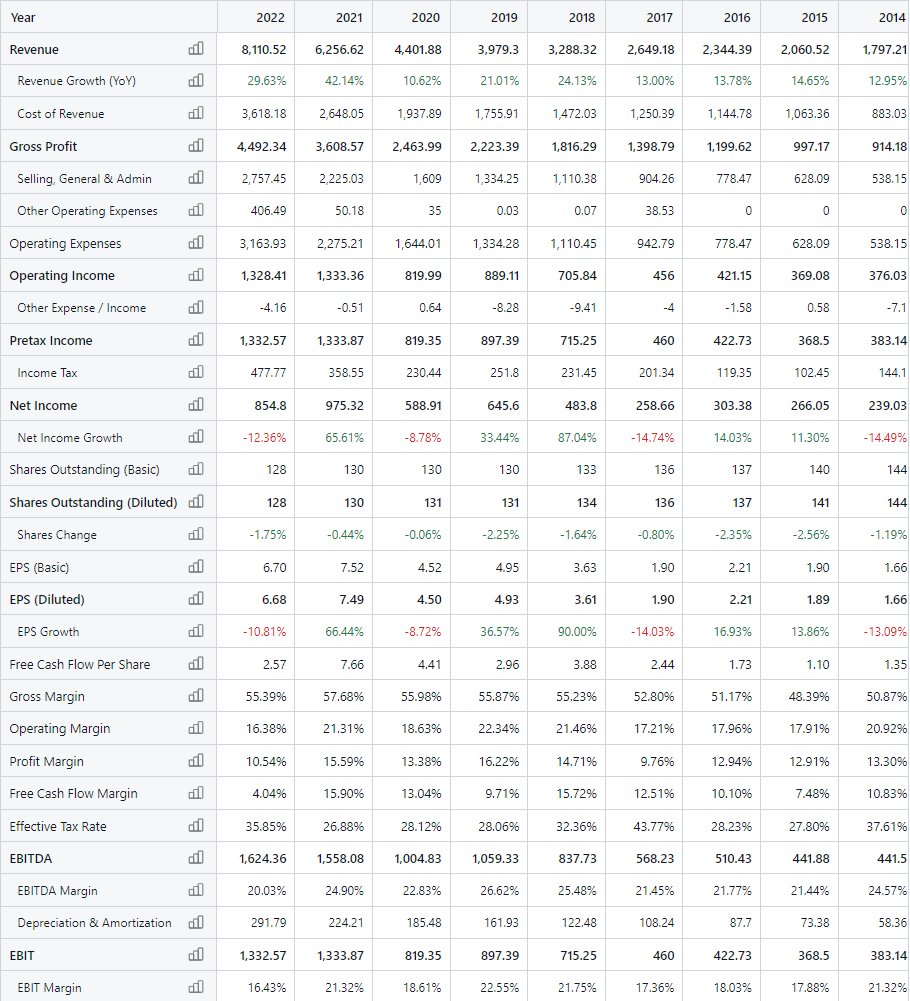
Task: Click chart icon for Free Cash Flow Margin
Action: [196, 793]
